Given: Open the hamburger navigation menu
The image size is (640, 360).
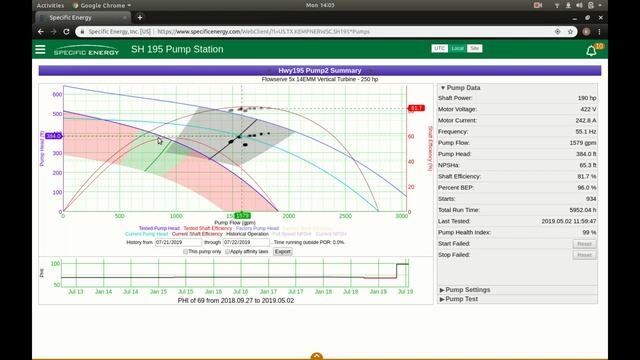Looking at the screenshot, I should [40, 49].
